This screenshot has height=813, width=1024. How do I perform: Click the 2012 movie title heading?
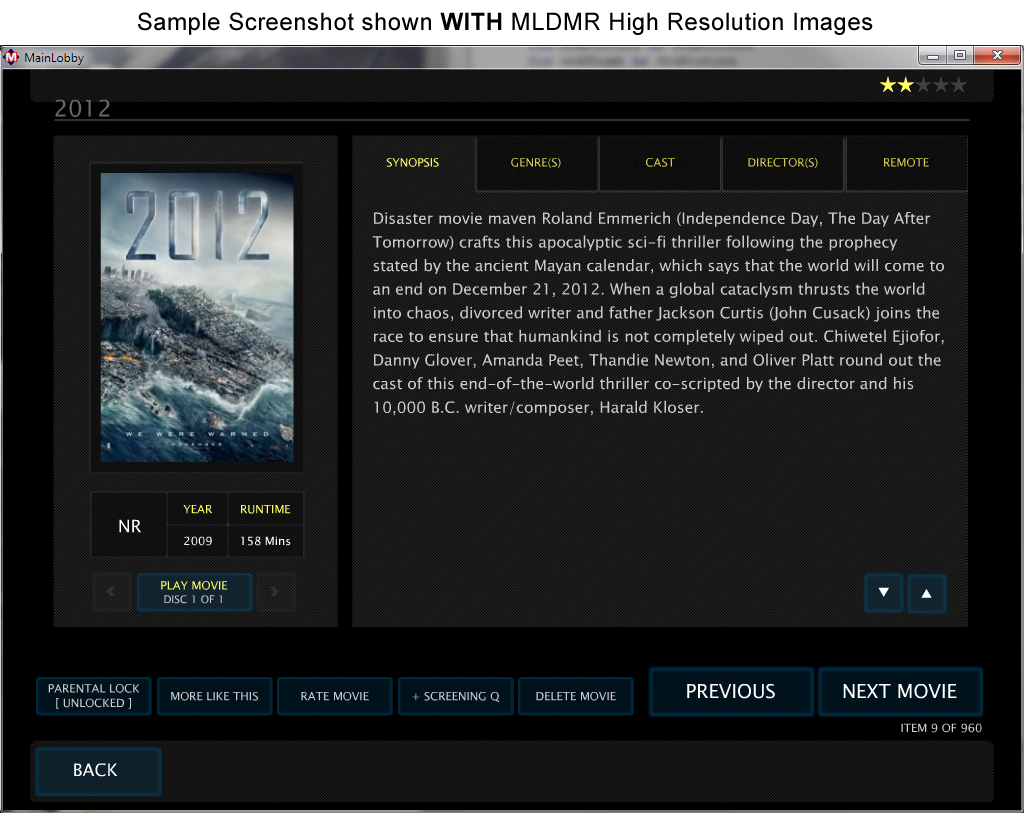click(82, 108)
